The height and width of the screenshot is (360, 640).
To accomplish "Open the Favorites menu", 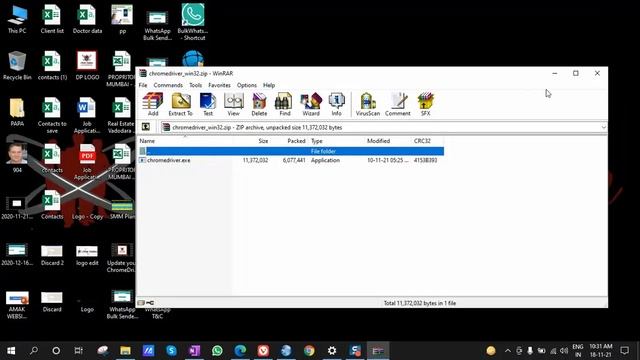I will click(x=219, y=85).
